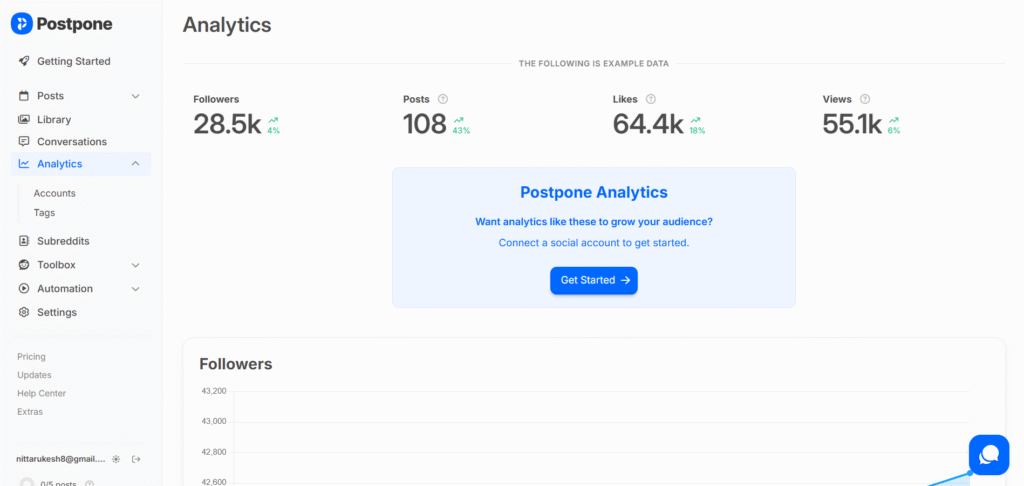Click help icon next to Posts stat
This screenshot has height=486, width=1024.
pos(443,99)
